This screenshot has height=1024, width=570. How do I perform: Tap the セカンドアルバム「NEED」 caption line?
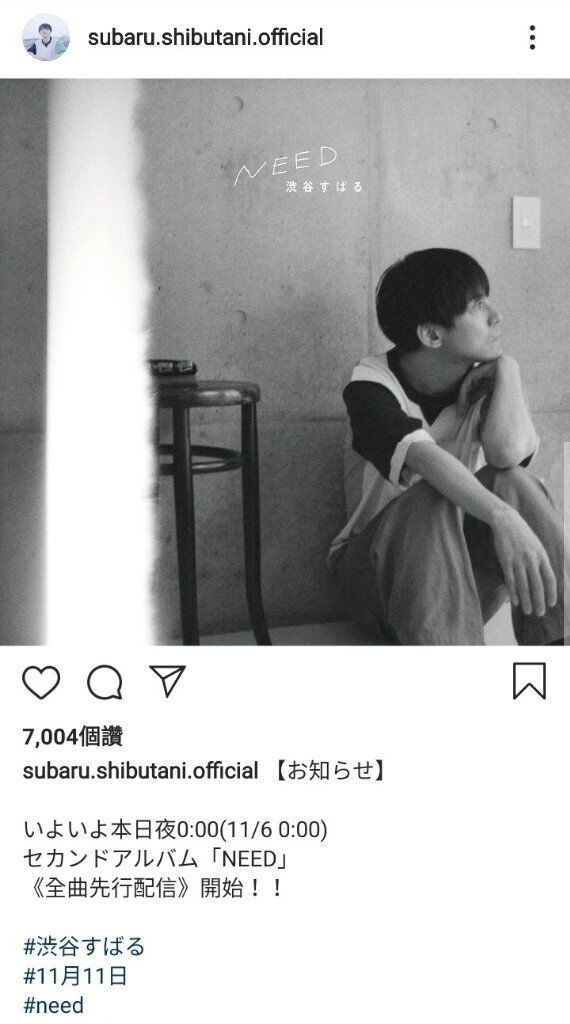click(155, 859)
